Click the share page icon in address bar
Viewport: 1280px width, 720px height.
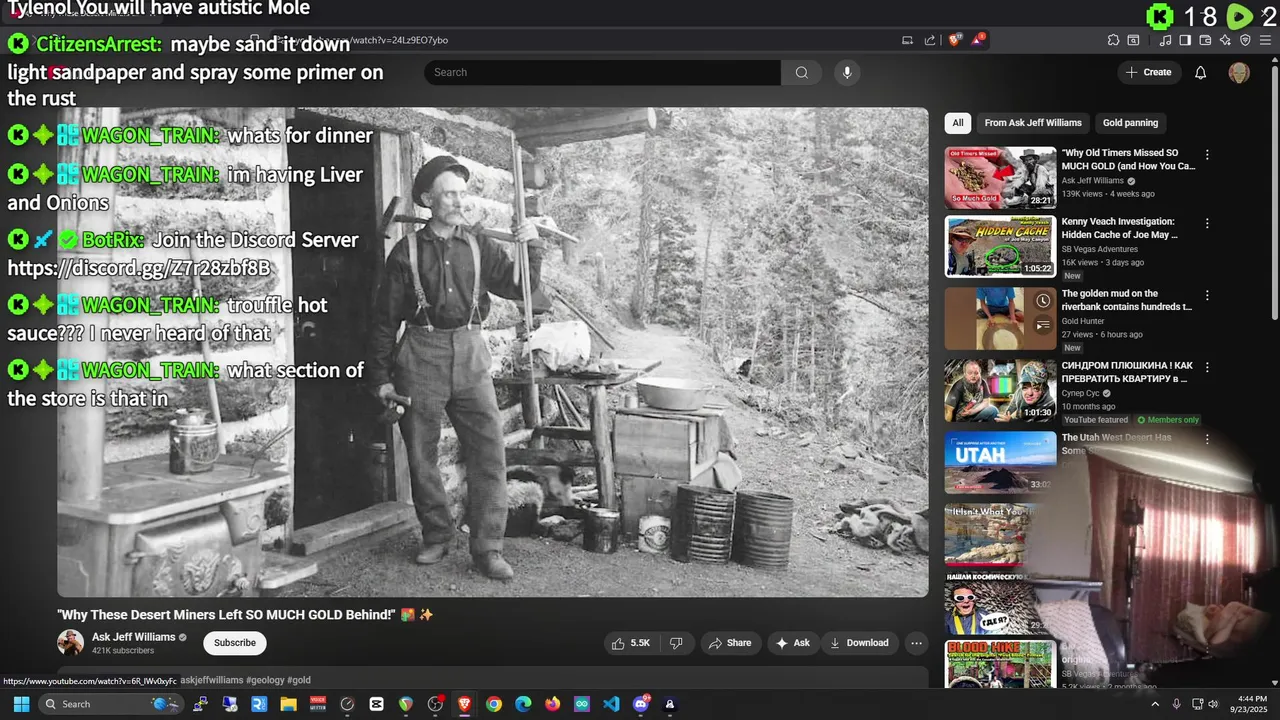930,40
